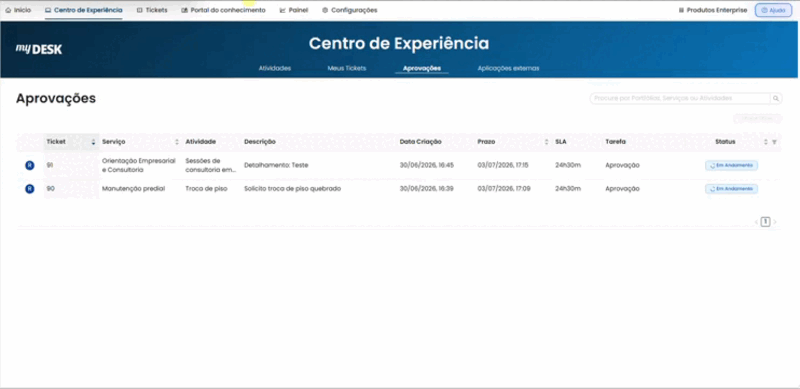Click deadline 03/07/2026, 17:09
800x389 pixels.
pos(504,189)
